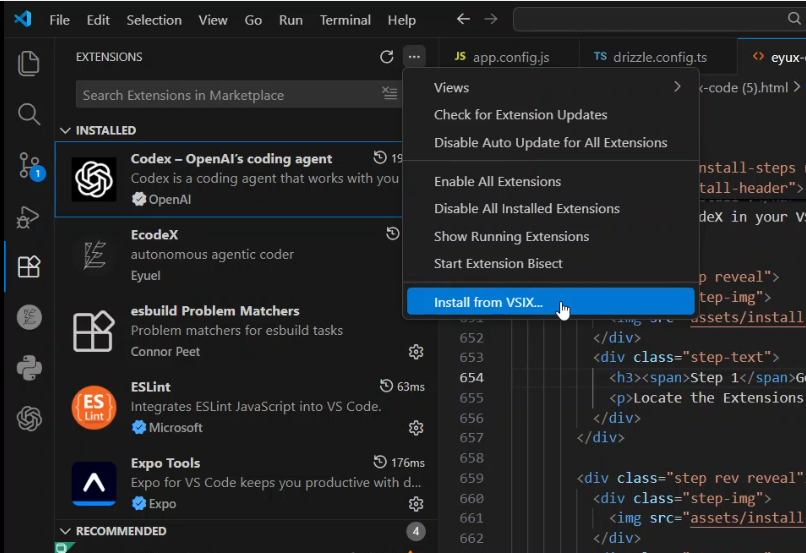Choose Disable Auto Update for All Extensions
This screenshot has width=806, height=553.
click(x=550, y=142)
